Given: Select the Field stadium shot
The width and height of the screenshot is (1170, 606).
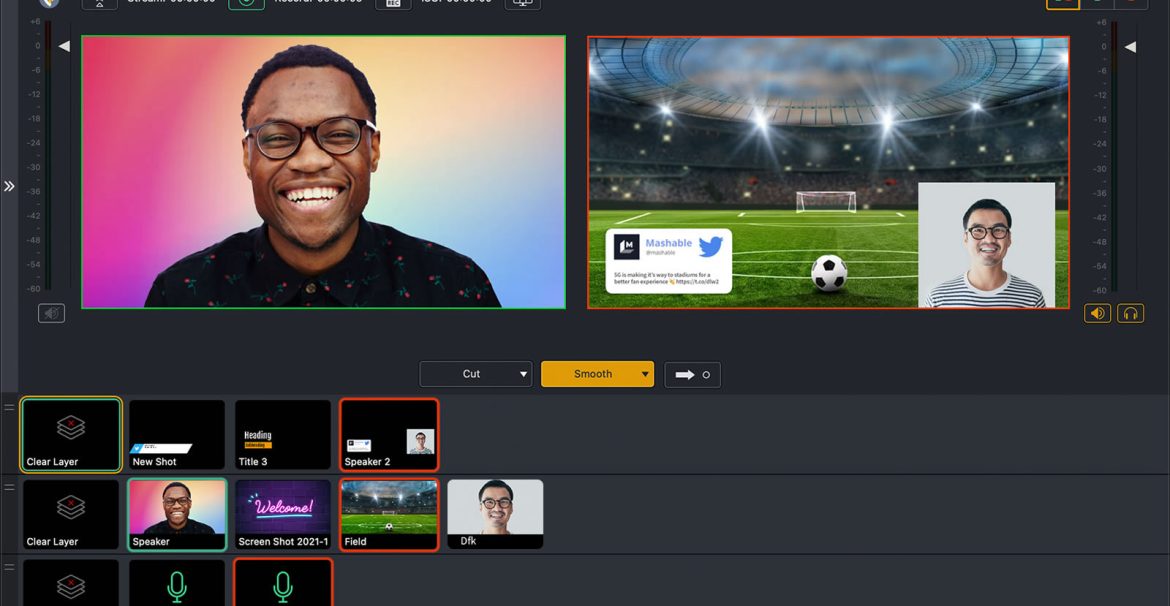Looking at the screenshot, I should pos(389,514).
